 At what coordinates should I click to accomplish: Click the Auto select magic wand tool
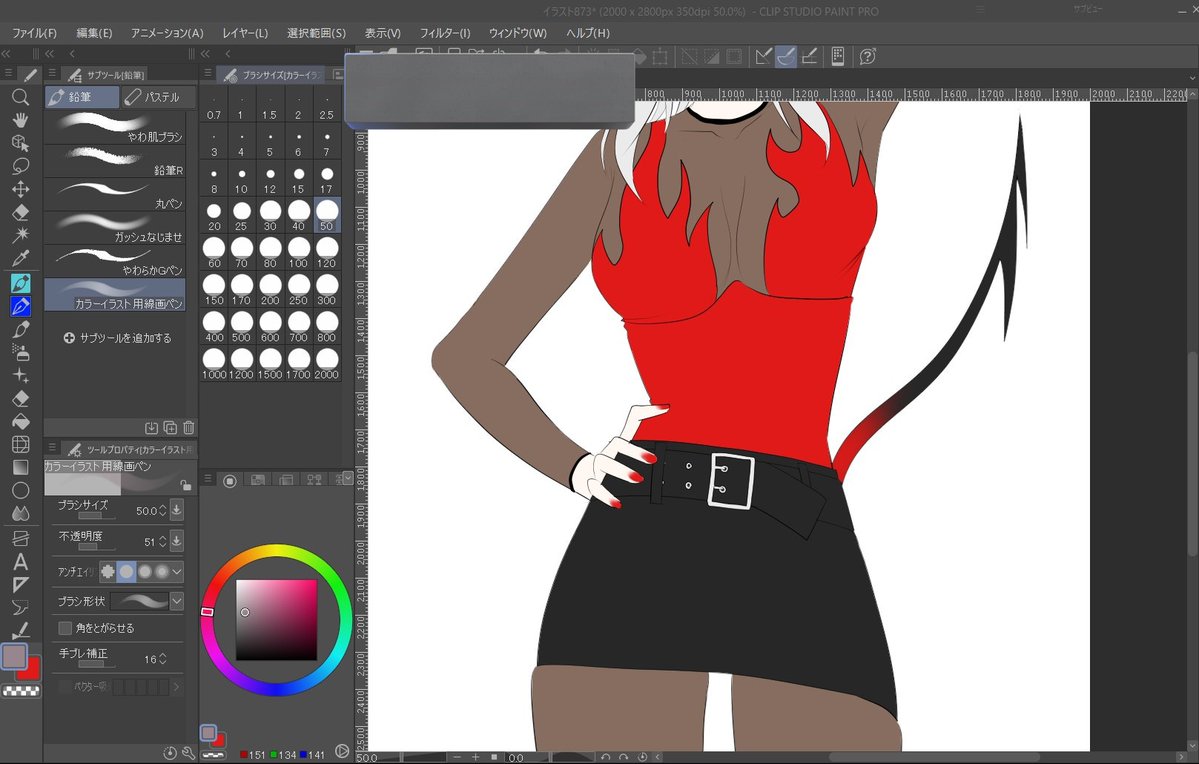pyautogui.click(x=20, y=235)
